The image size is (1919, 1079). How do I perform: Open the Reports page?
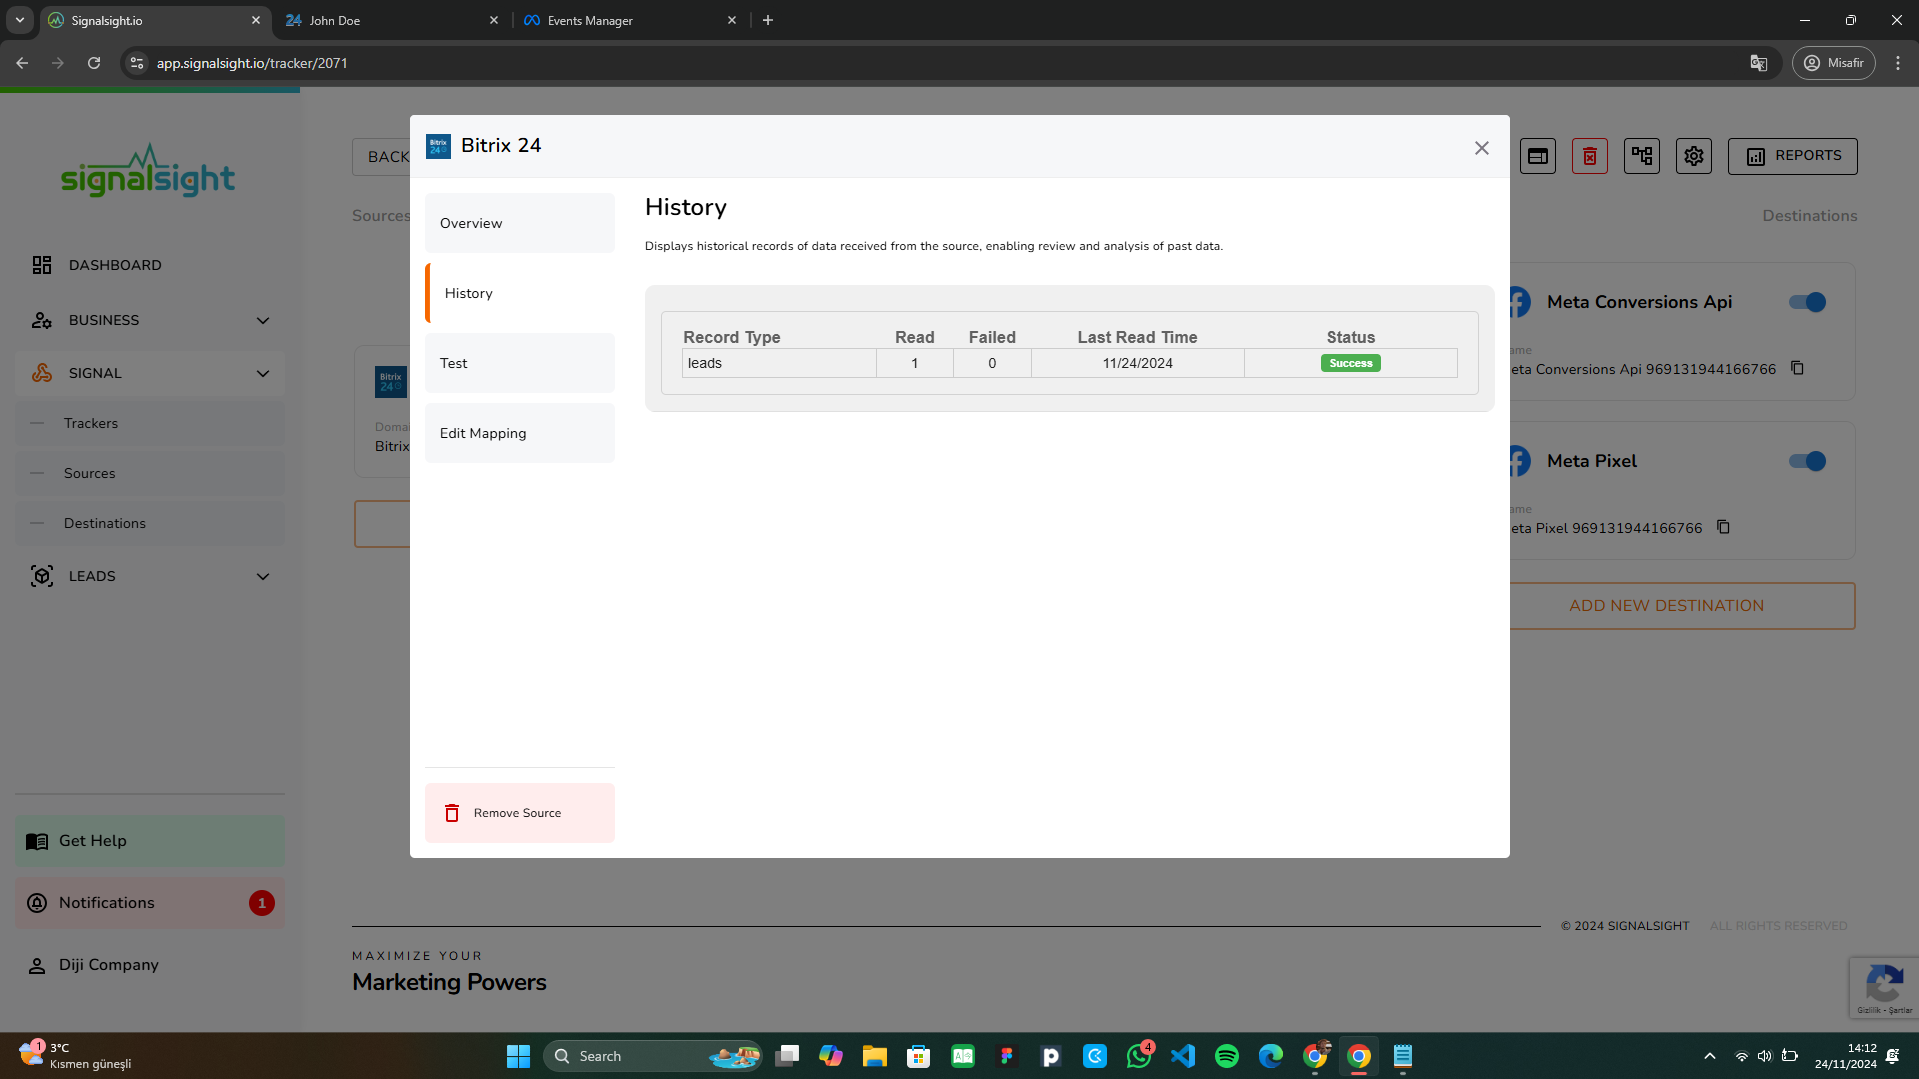pyautogui.click(x=1792, y=156)
